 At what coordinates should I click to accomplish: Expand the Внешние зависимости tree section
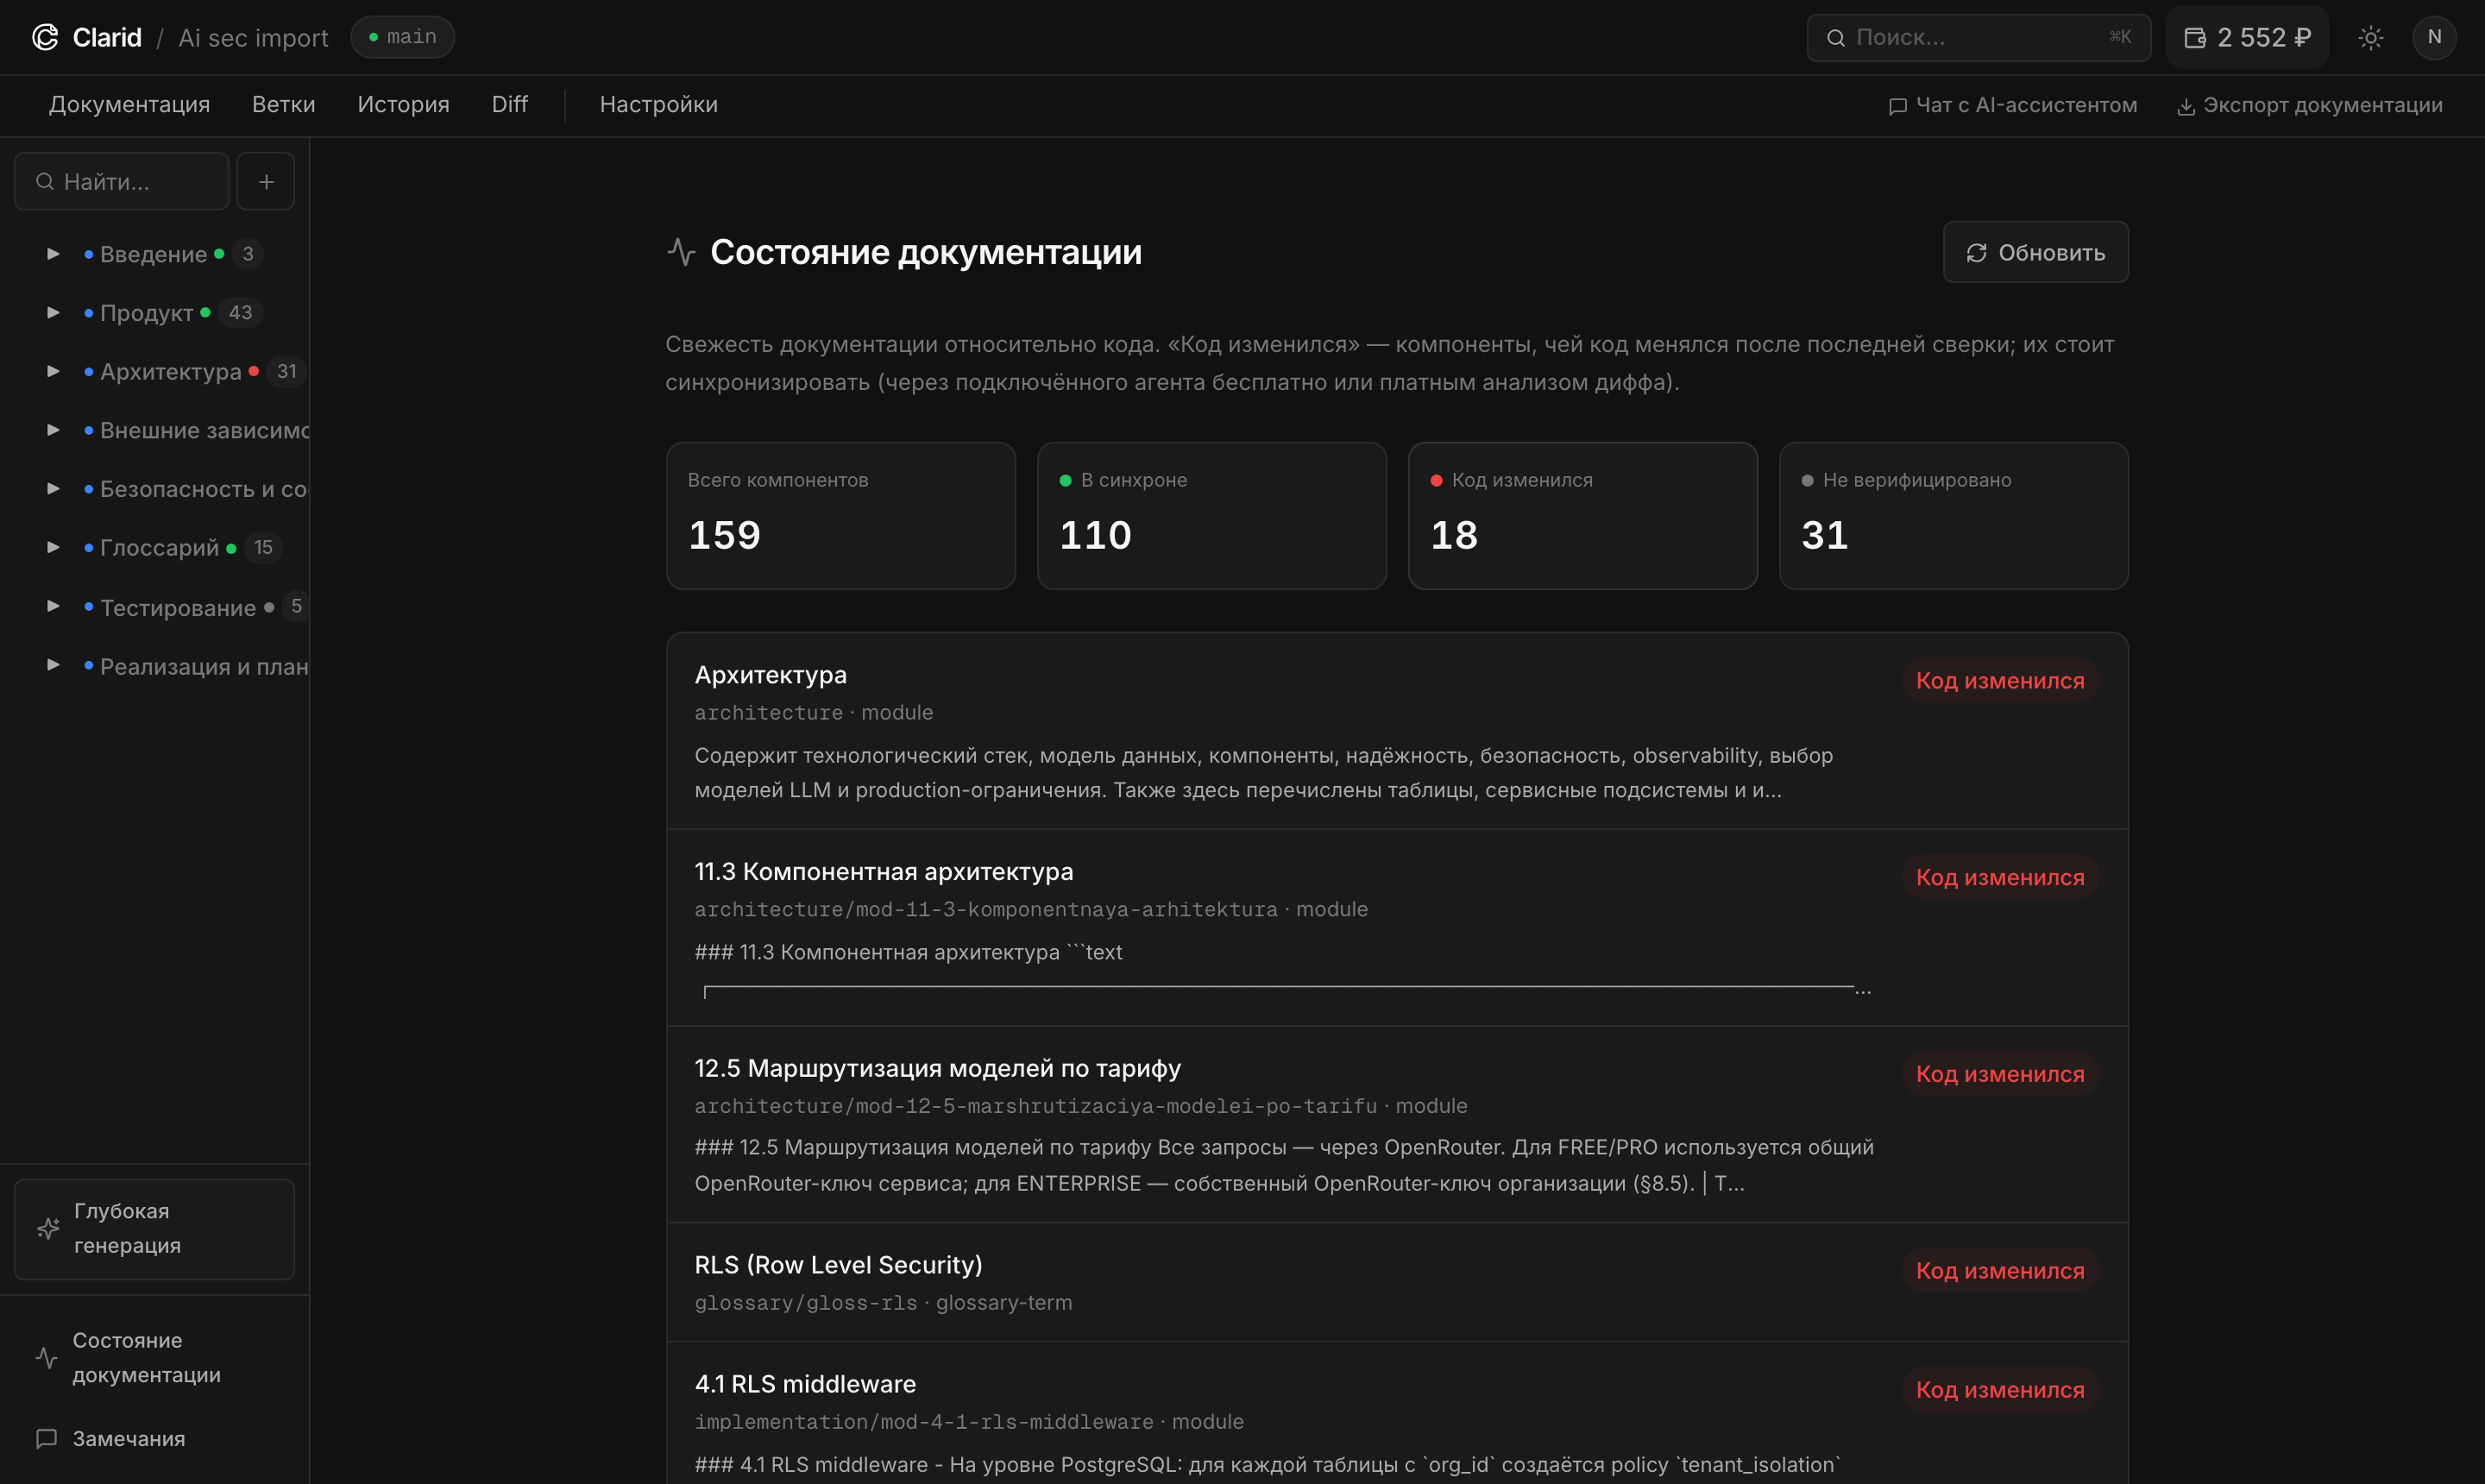tap(53, 430)
